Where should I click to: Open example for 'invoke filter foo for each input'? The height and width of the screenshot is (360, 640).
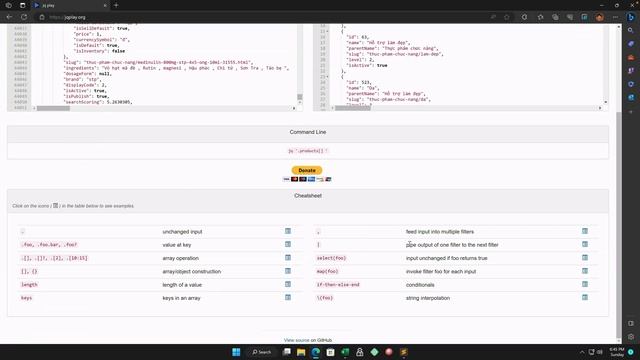tap(585, 271)
